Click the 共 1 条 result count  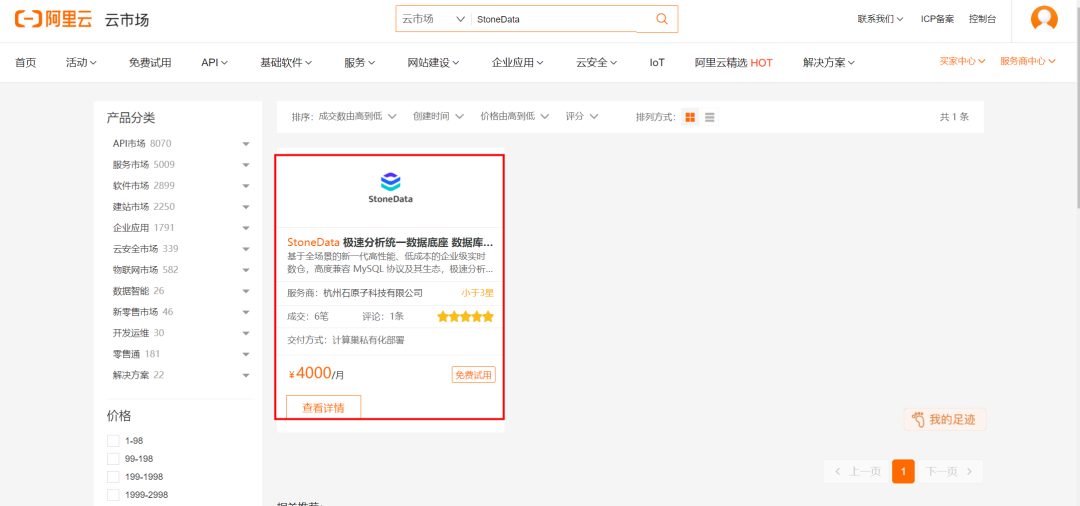coord(955,117)
